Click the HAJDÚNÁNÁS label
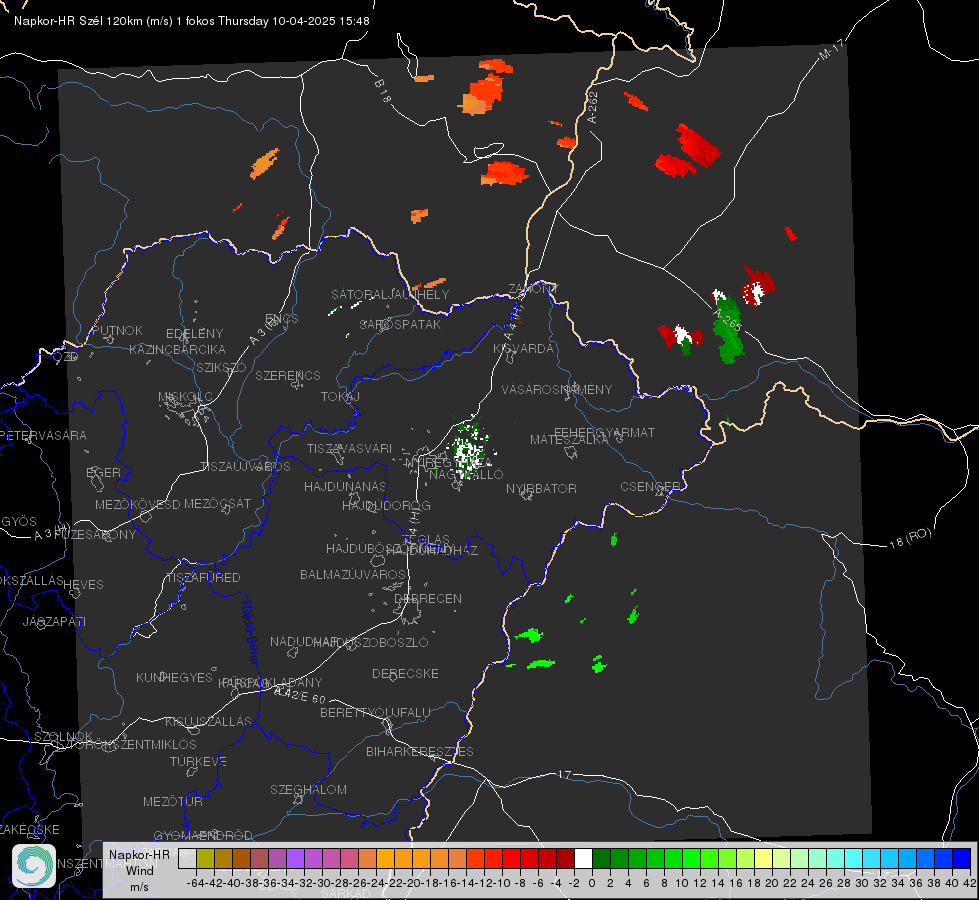Image resolution: width=979 pixels, height=900 pixels. [x=345, y=487]
